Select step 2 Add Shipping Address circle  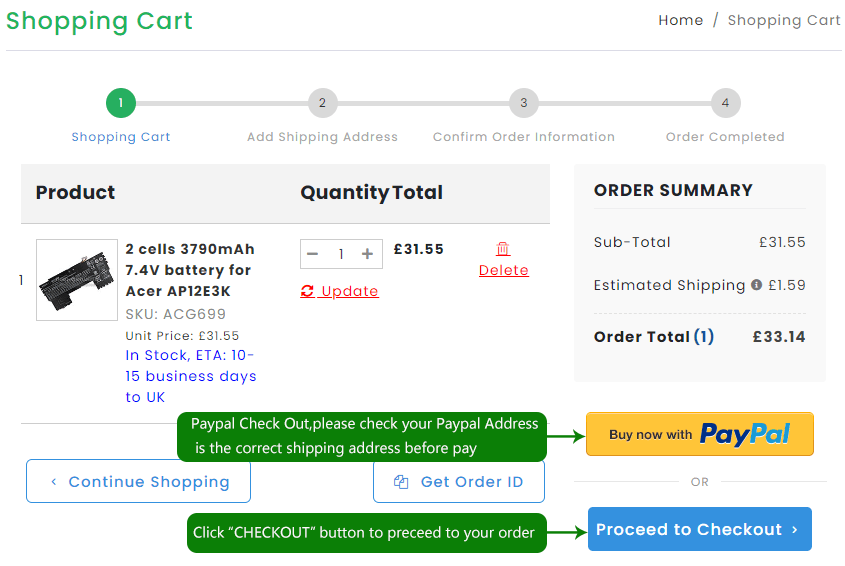click(322, 102)
